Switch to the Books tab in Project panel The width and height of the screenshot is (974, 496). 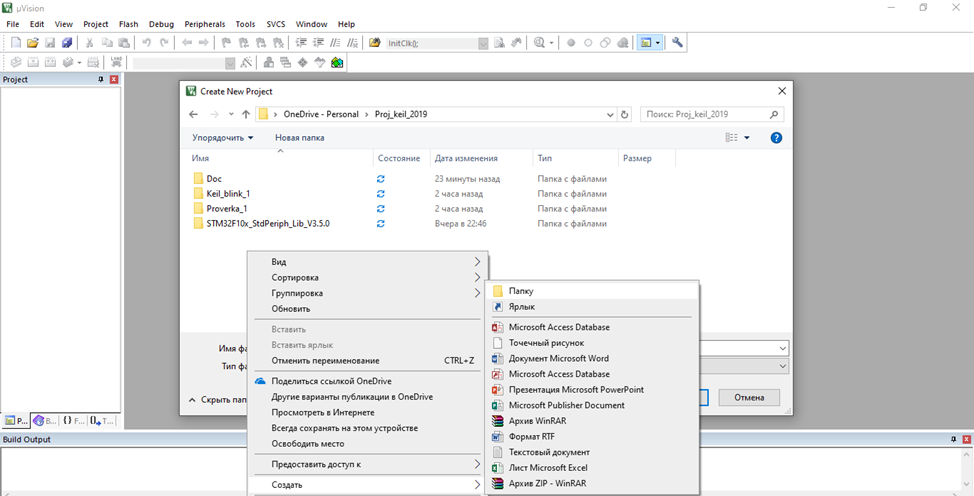point(45,421)
